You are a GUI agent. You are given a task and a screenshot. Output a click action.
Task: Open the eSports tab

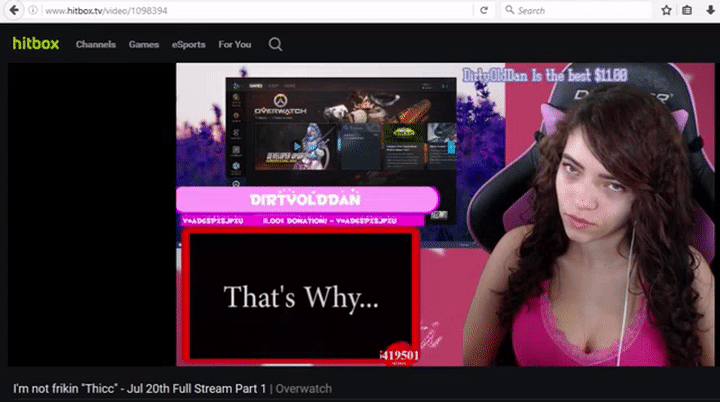pos(188,44)
